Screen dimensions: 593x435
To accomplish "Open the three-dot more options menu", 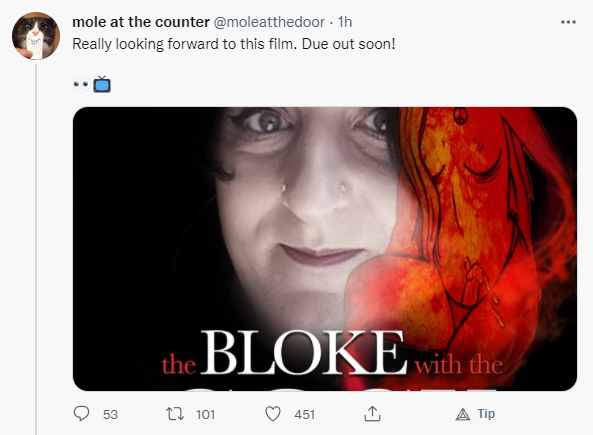I will pyautogui.click(x=568, y=22).
